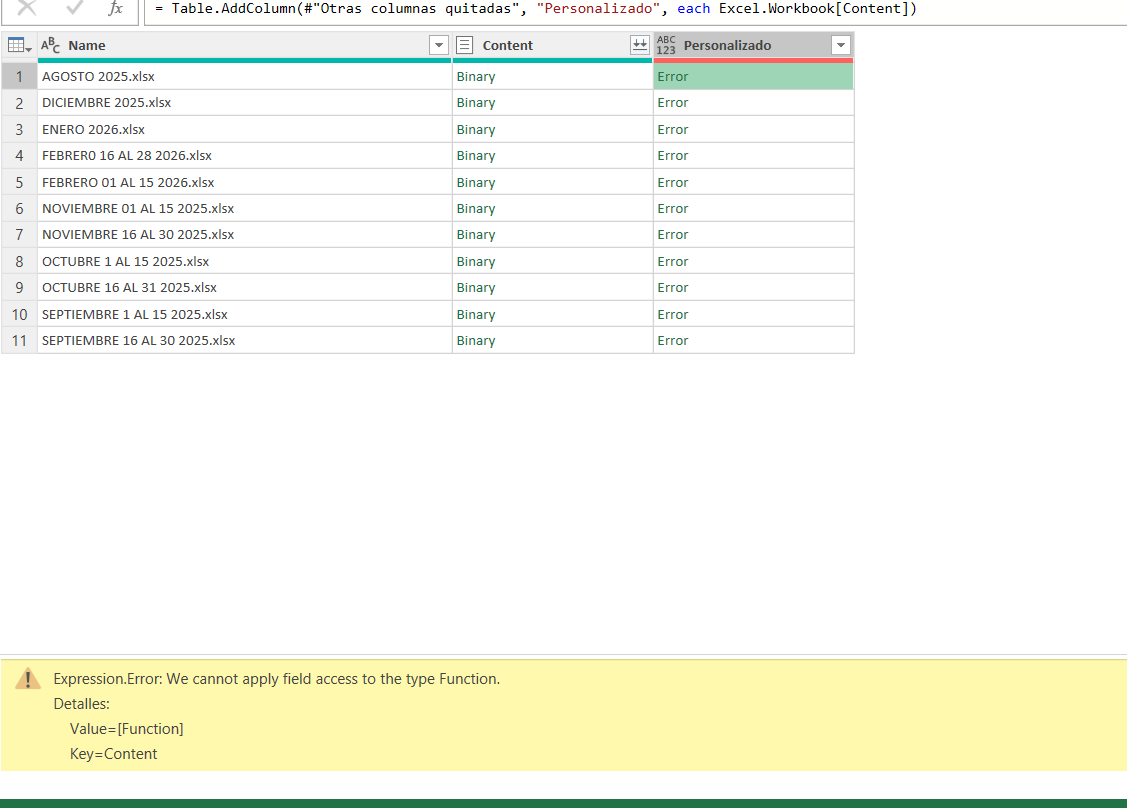Screen dimensions: 1127x808
Task: Select the Content column header
Action: (540, 45)
